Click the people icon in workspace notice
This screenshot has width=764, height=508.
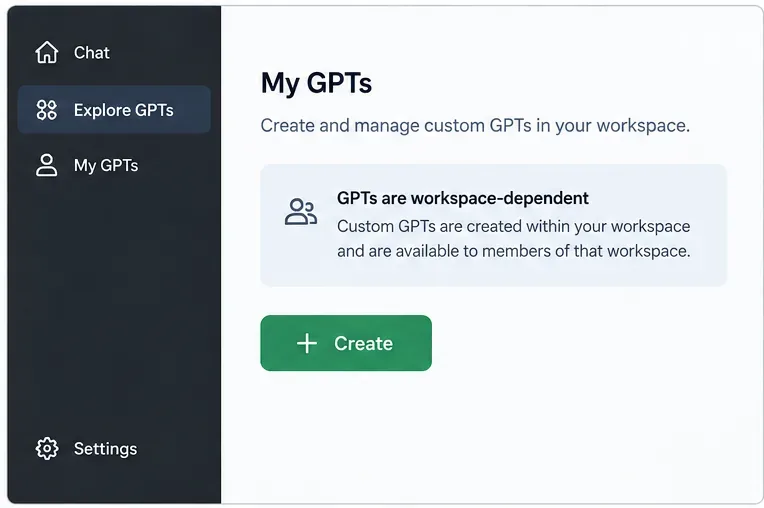(x=301, y=211)
